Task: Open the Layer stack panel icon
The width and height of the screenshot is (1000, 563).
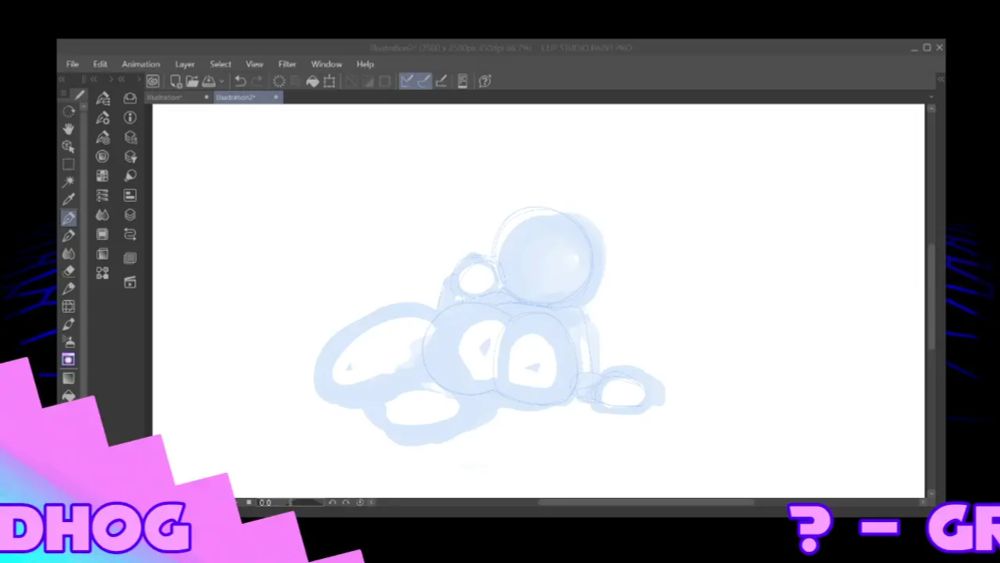Action: pos(130,215)
